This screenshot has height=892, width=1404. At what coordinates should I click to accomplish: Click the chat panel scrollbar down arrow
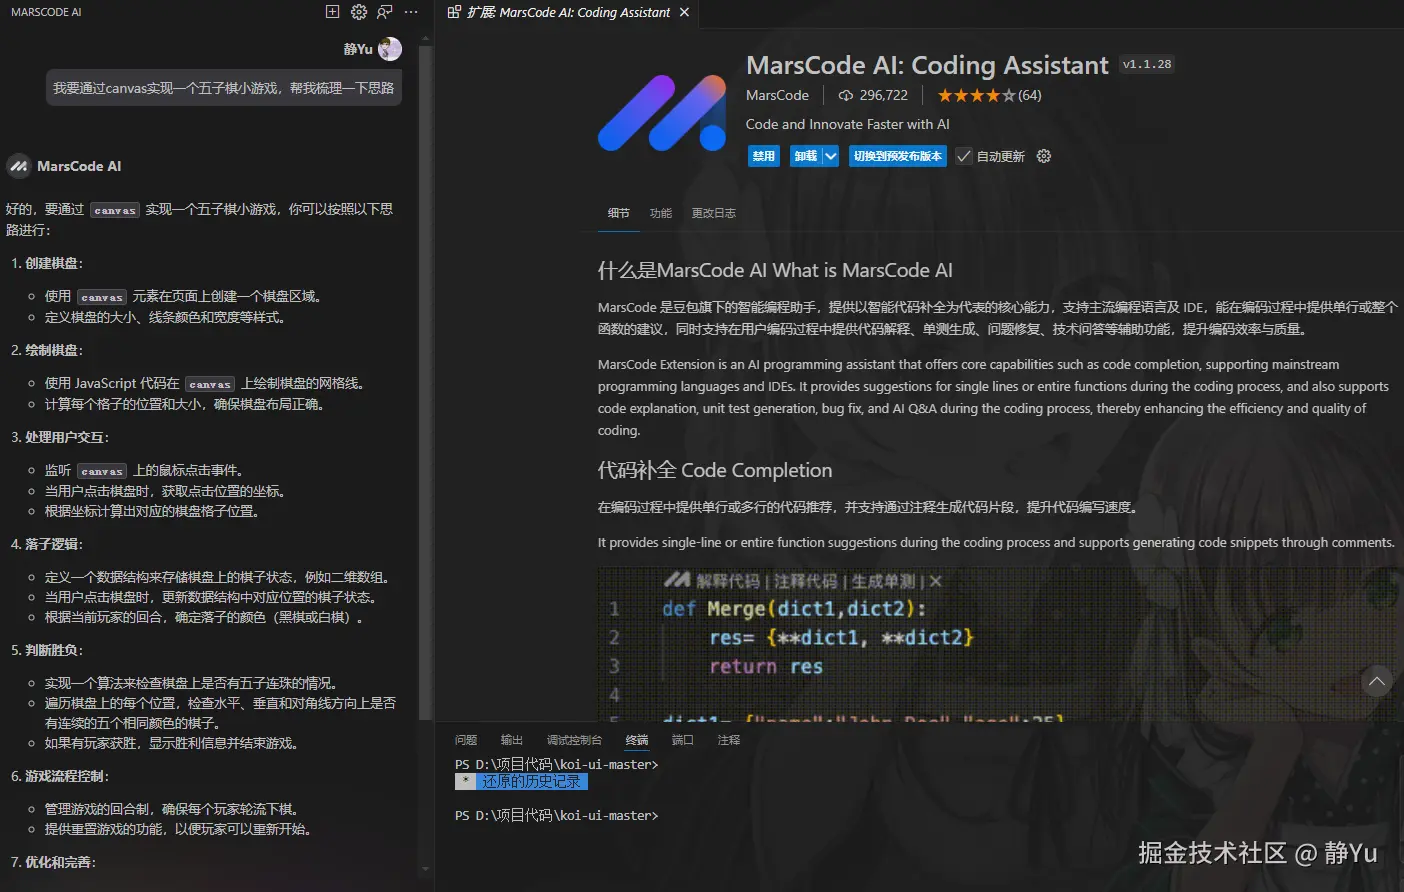426,868
